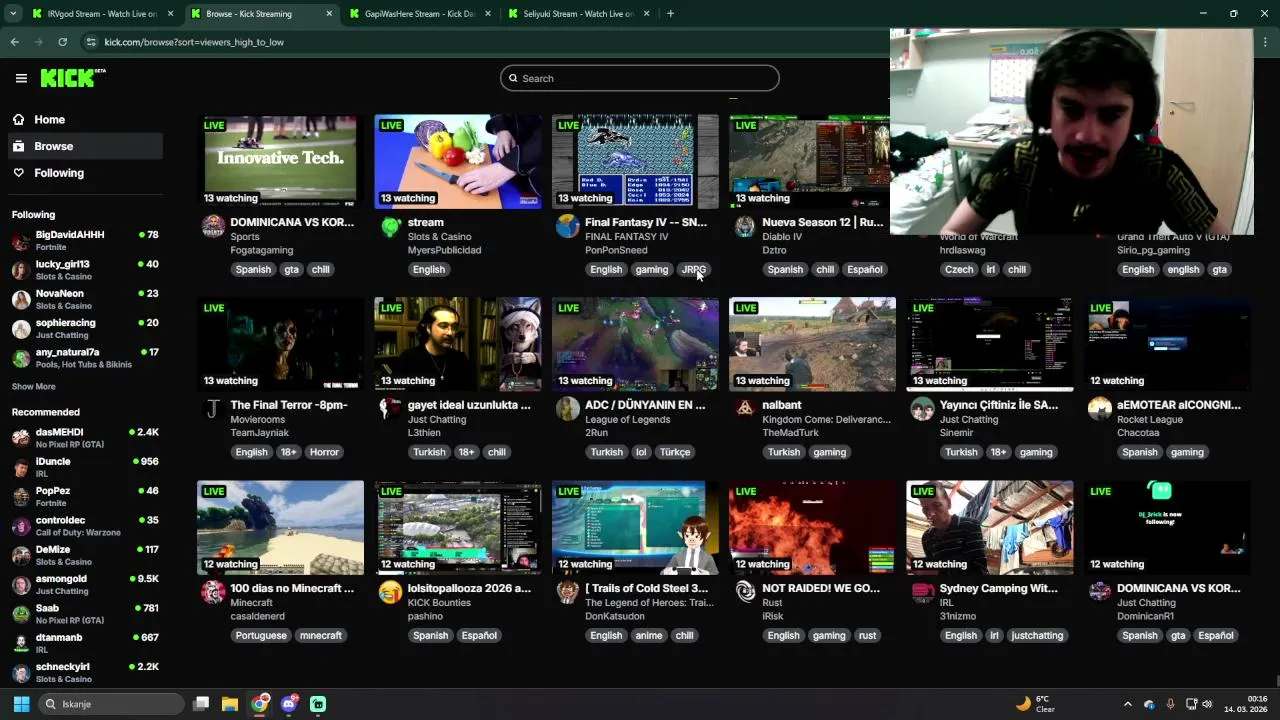Click iDuncle avatar in recommended list

coord(21,467)
